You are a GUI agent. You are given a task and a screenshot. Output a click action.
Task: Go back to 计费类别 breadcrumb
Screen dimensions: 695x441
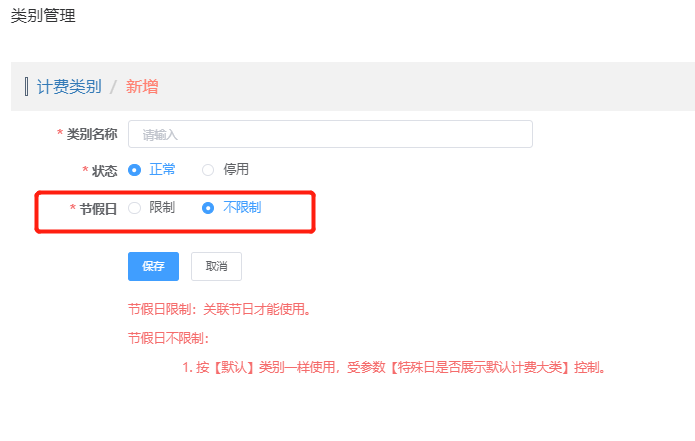[x=69, y=86]
